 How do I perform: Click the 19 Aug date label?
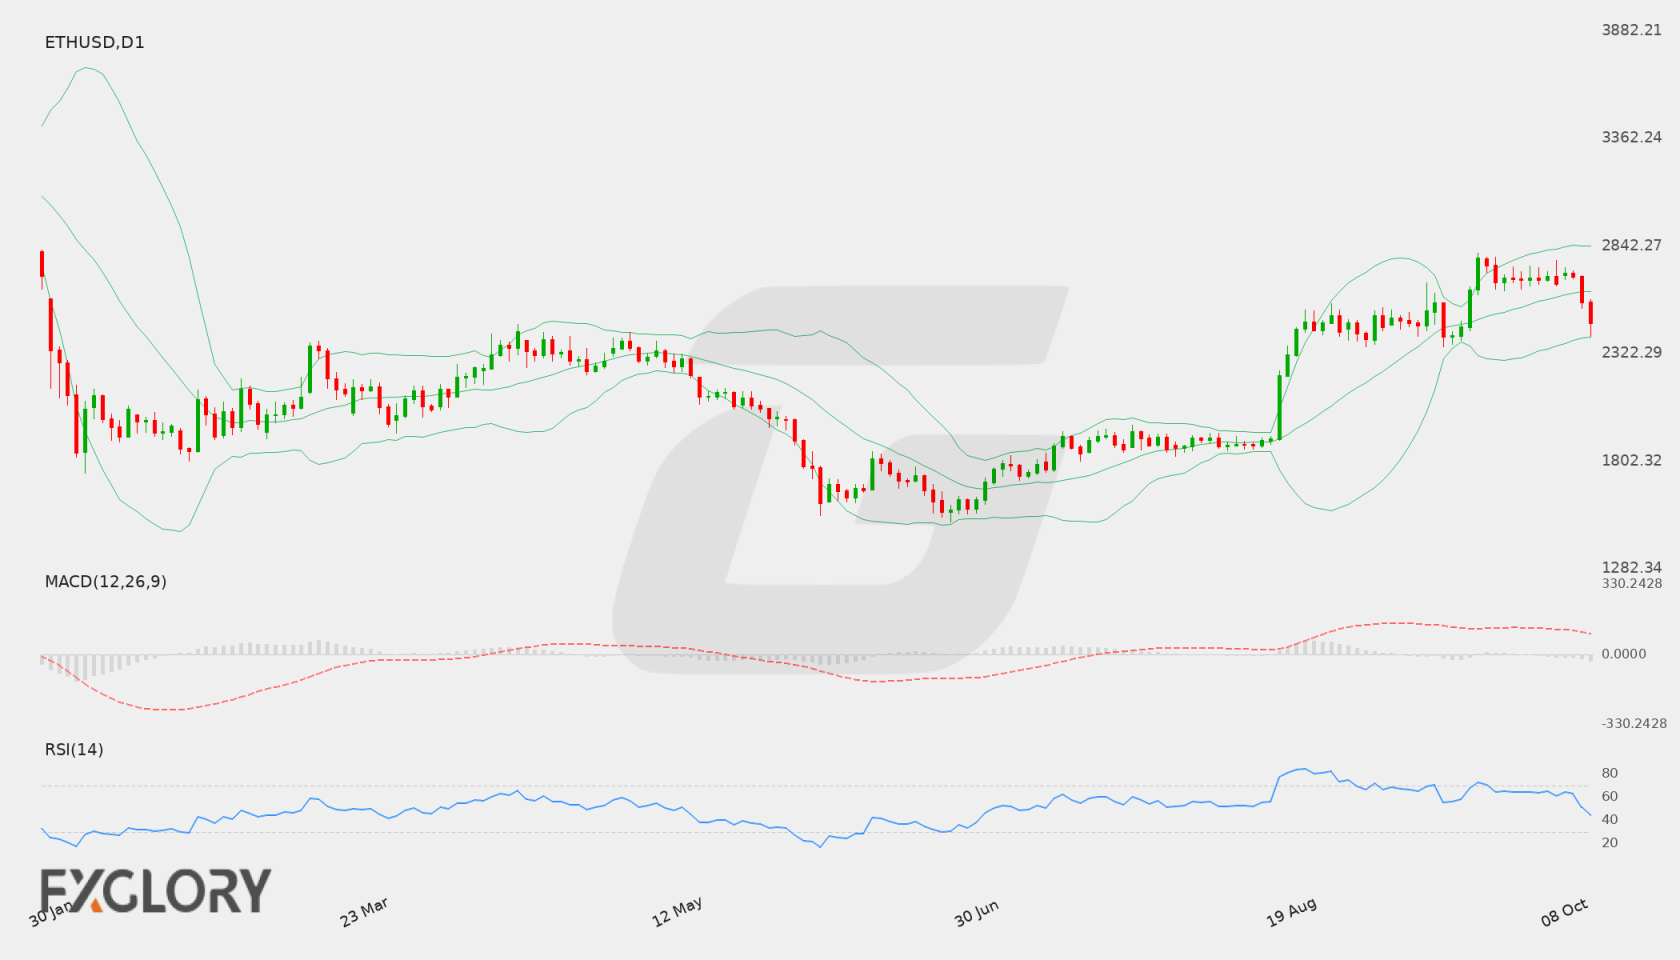pos(1291,912)
